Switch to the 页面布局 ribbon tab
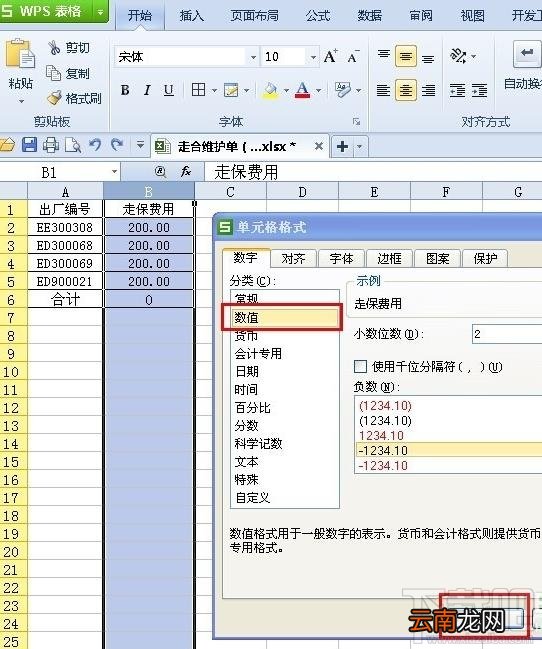The image size is (542, 649). (x=254, y=16)
